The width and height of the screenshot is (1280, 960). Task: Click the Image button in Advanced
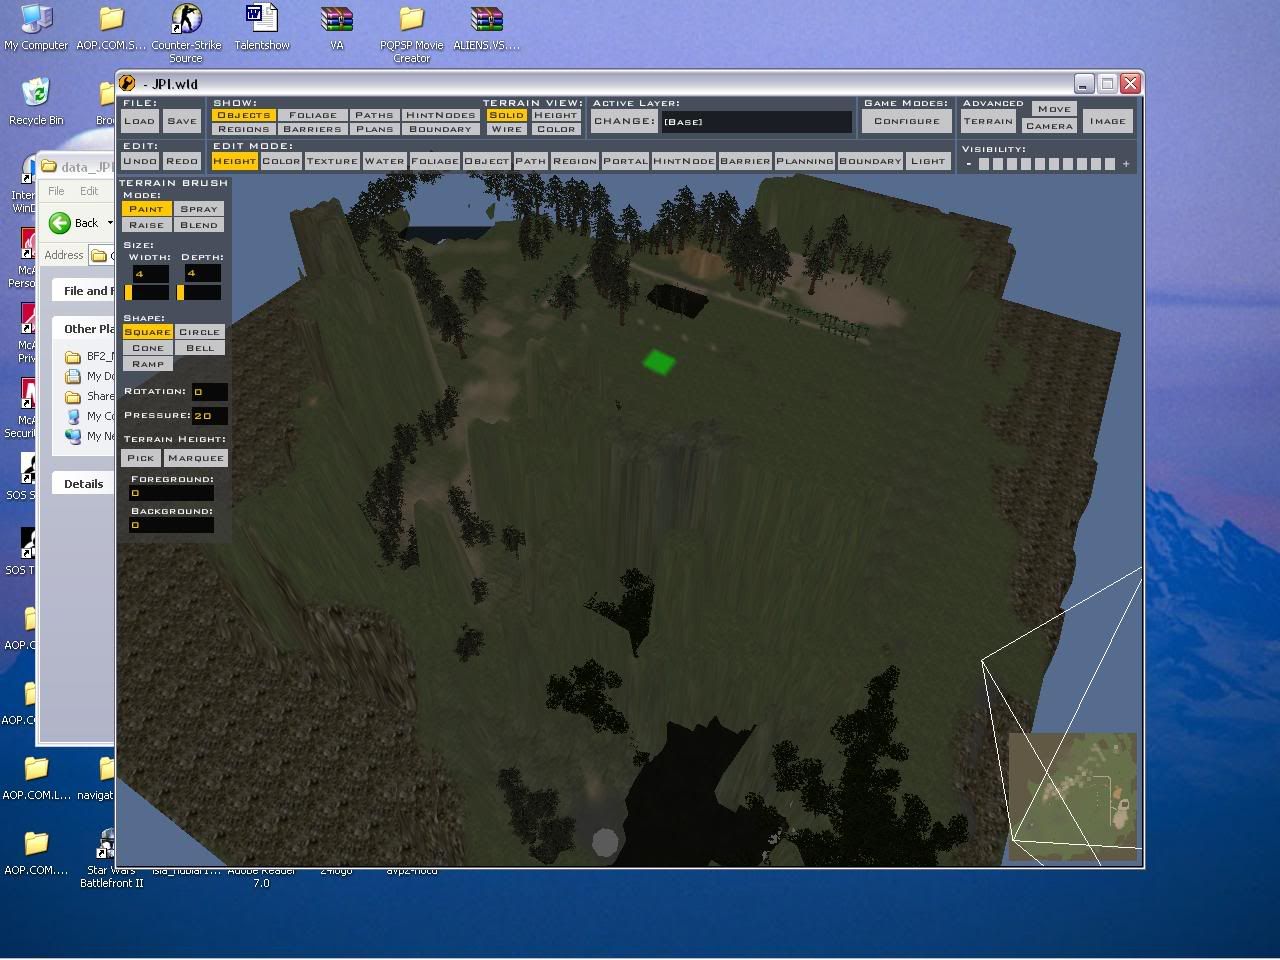(x=1107, y=121)
